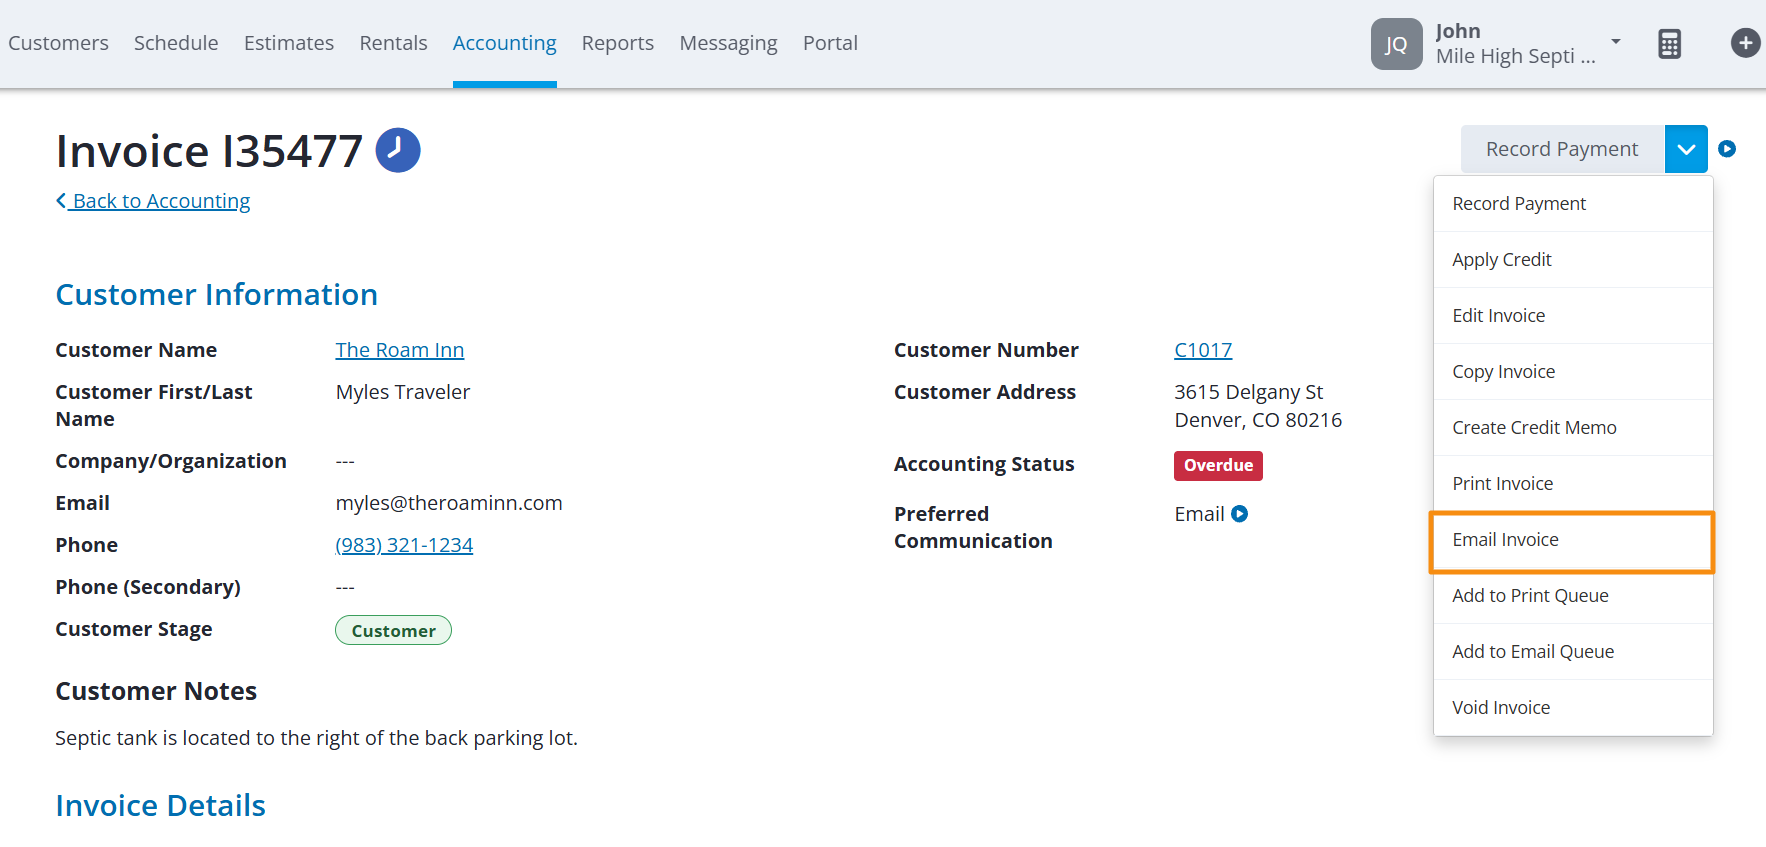Click the clock icon beside Invoice I35477
The height and width of the screenshot is (847, 1766).
click(398, 150)
